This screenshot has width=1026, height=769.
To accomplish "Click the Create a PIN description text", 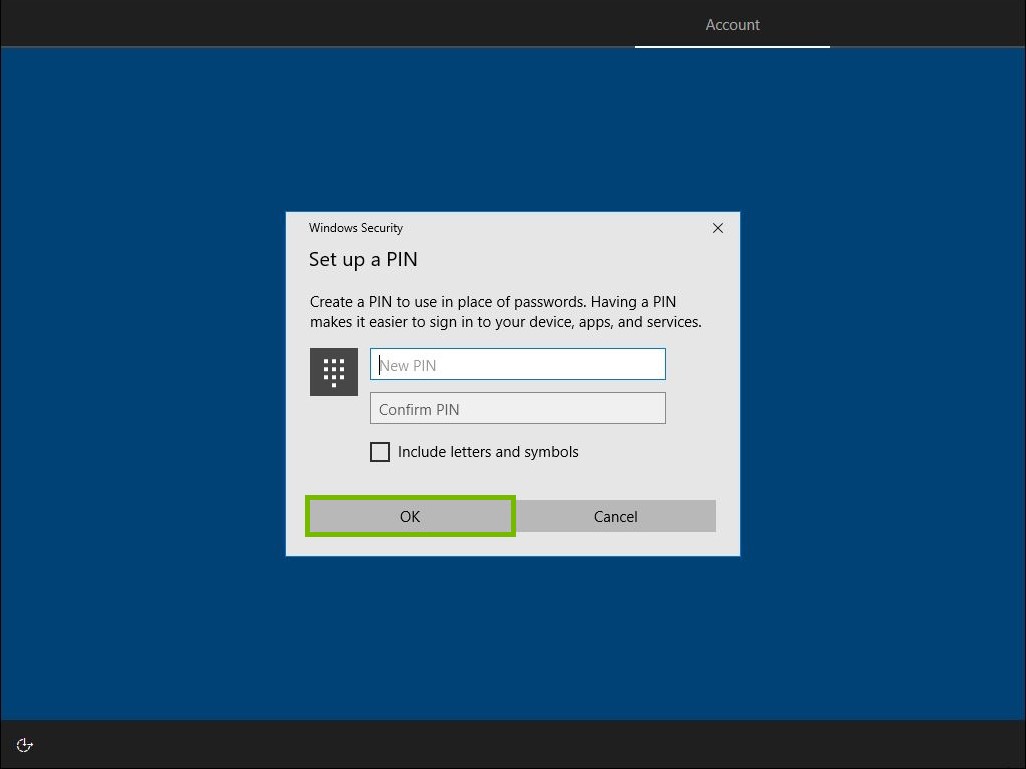I will (505, 312).
